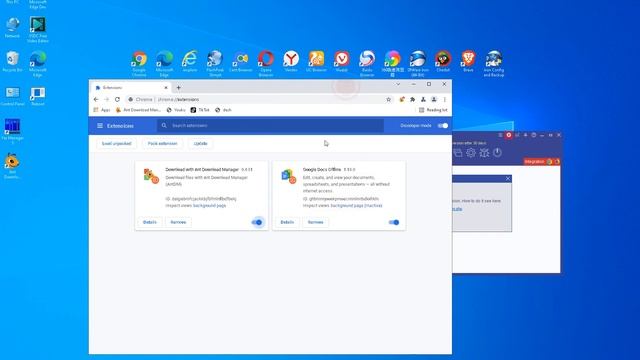This screenshot has height=360, width=640.
Task: Open the Youku bookmark
Action: (176, 110)
